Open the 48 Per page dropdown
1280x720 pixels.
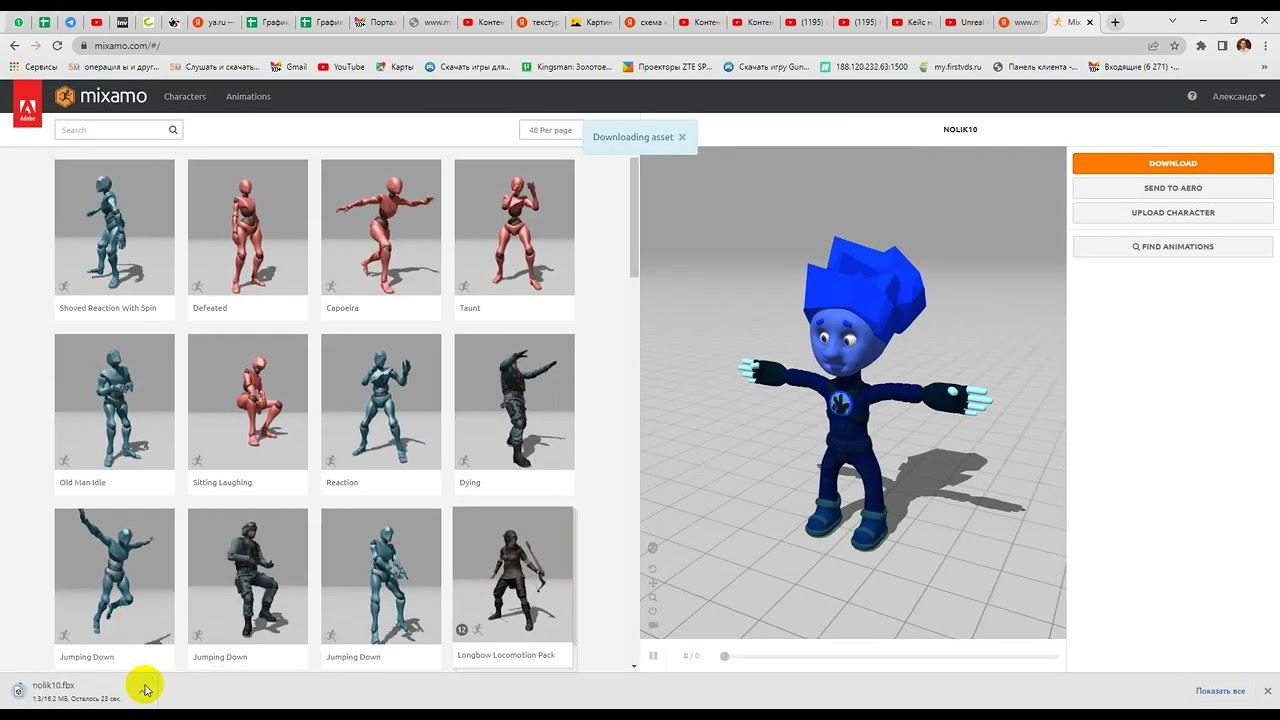pyautogui.click(x=550, y=130)
